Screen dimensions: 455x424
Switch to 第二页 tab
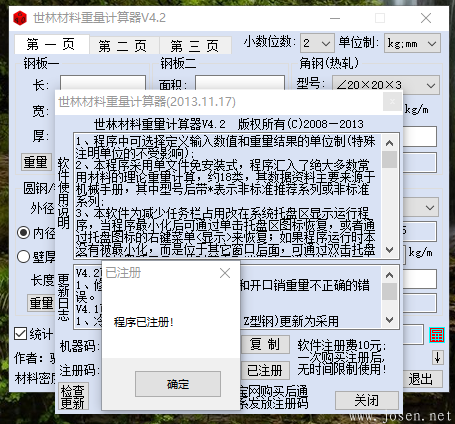(x=123, y=46)
